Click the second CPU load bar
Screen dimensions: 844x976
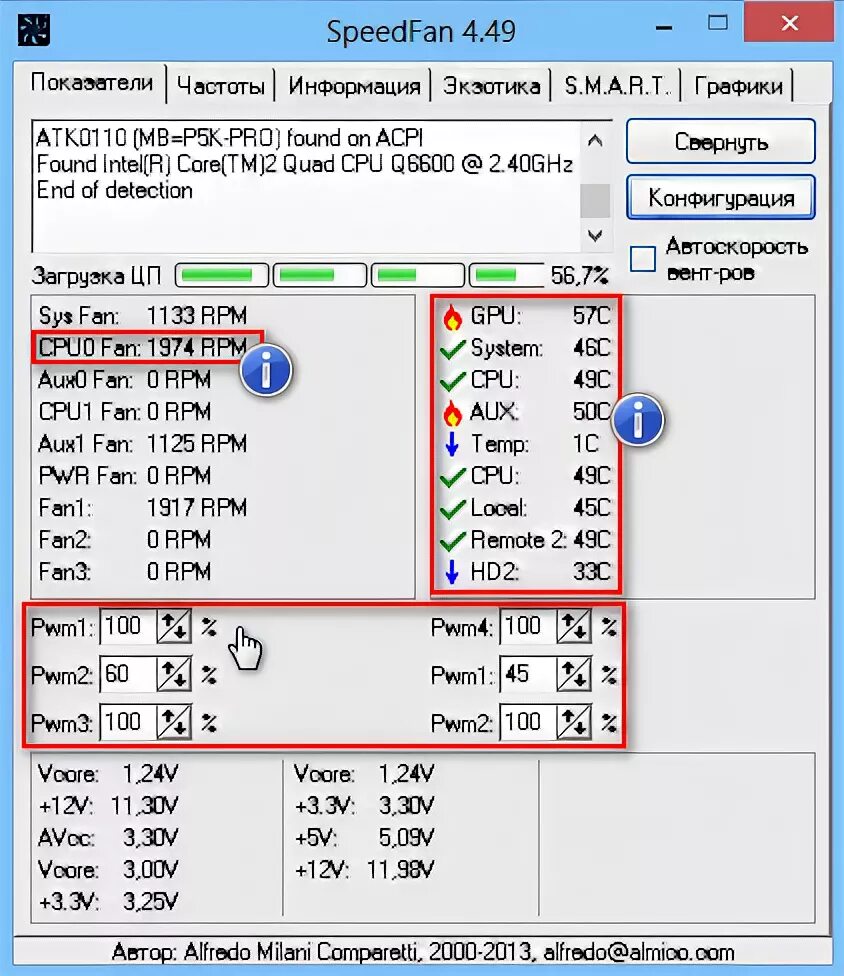click(320, 275)
